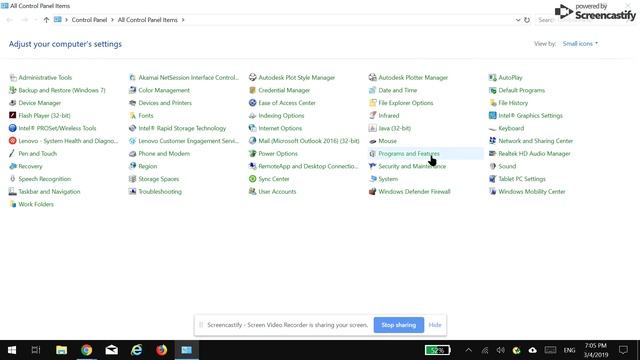Click the Windows Mobility Center icon
This screenshot has width=640, height=360.
pyautogui.click(x=492, y=191)
